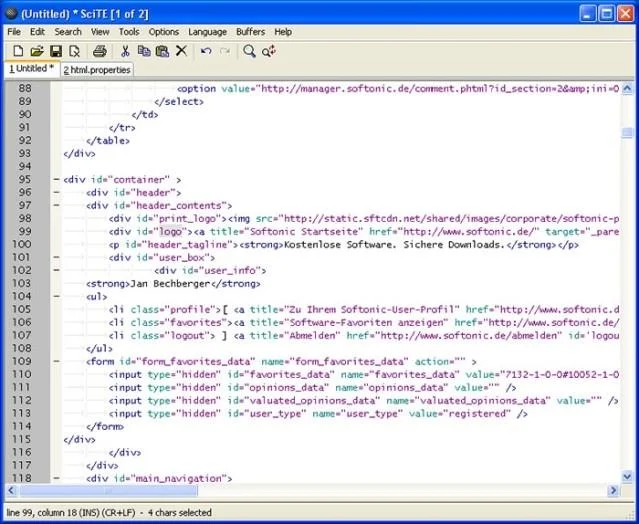The width and height of the screenshot is (639, 524).
Task: Click "form_favorites_data" id value on line 109
Action: click(x=198, y=361)
